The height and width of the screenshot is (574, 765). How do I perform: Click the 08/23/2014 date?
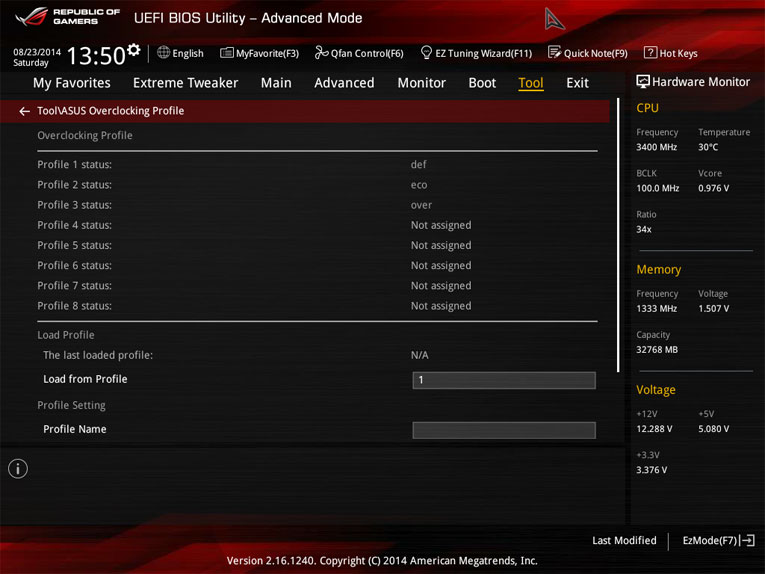(x=37, y=52)
